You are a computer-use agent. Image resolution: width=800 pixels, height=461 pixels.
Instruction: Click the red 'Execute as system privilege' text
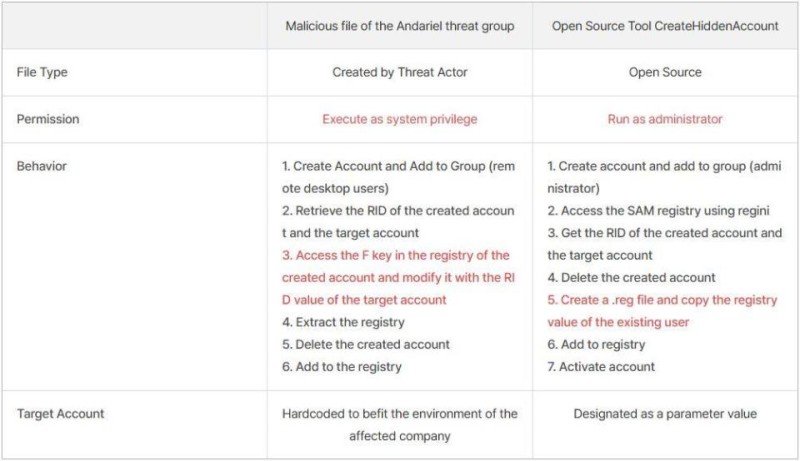click(x=399, y=119)
